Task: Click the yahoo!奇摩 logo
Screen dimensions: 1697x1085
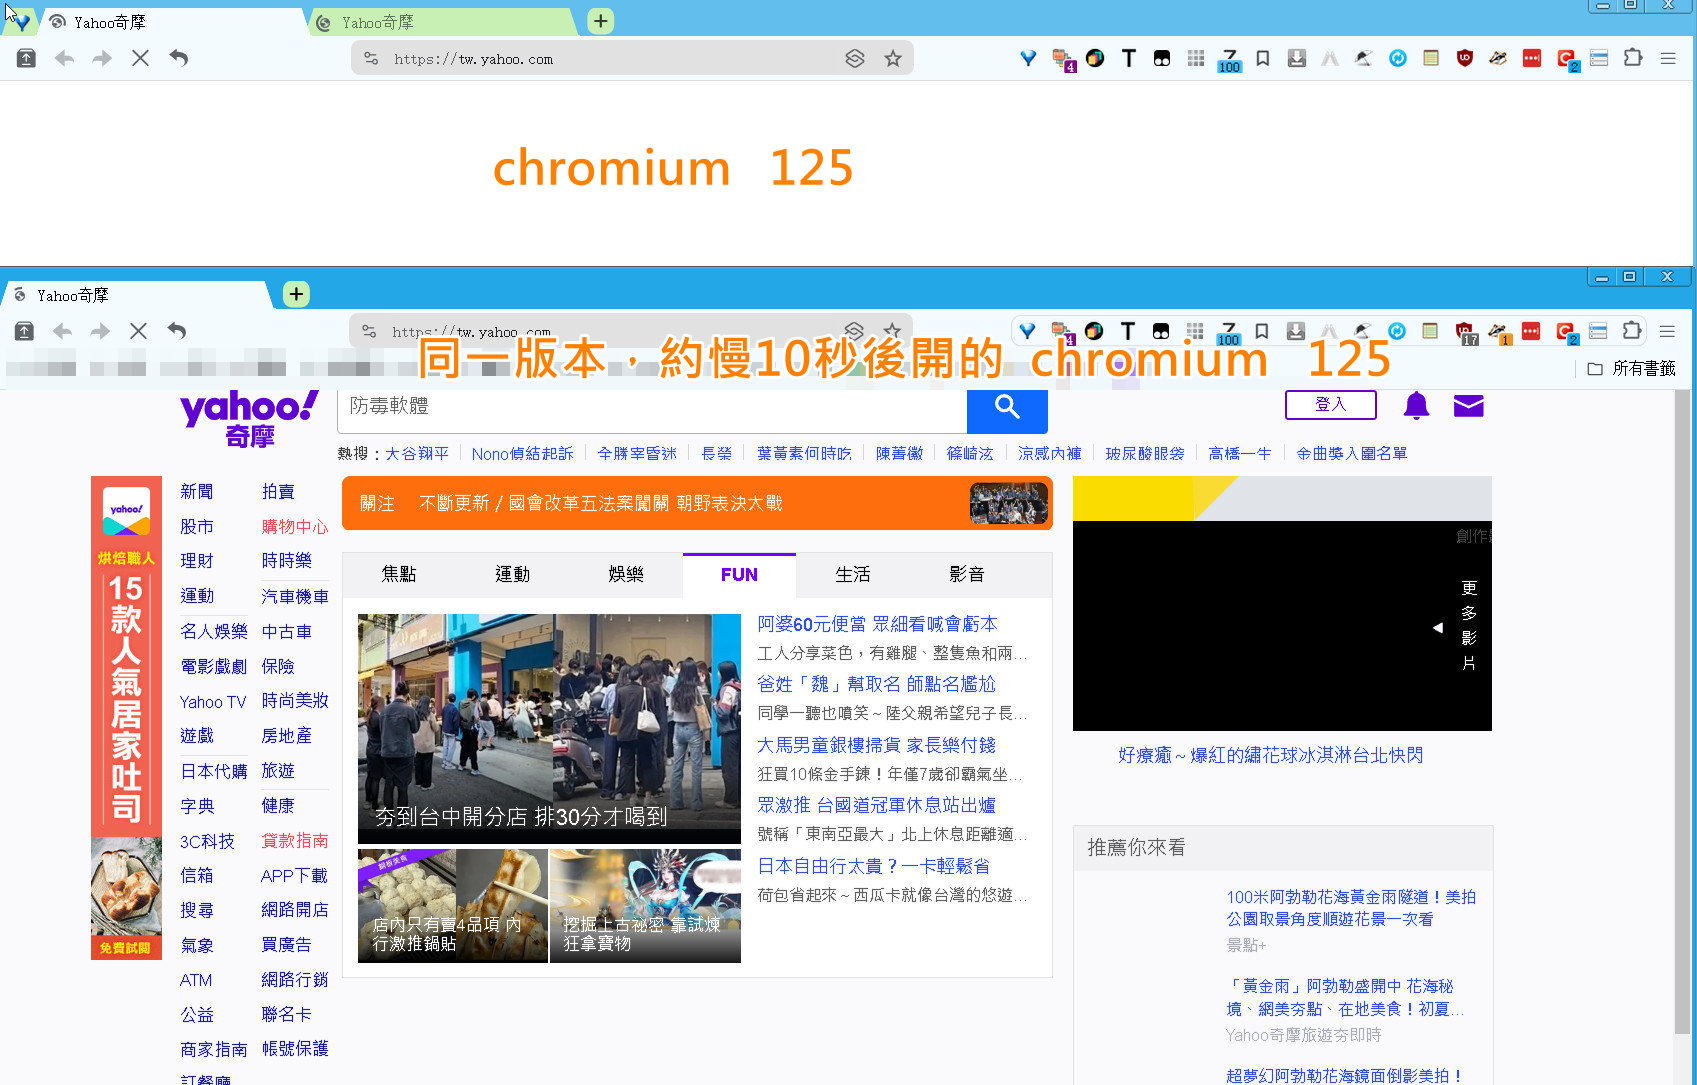Action: pos(249,418)
